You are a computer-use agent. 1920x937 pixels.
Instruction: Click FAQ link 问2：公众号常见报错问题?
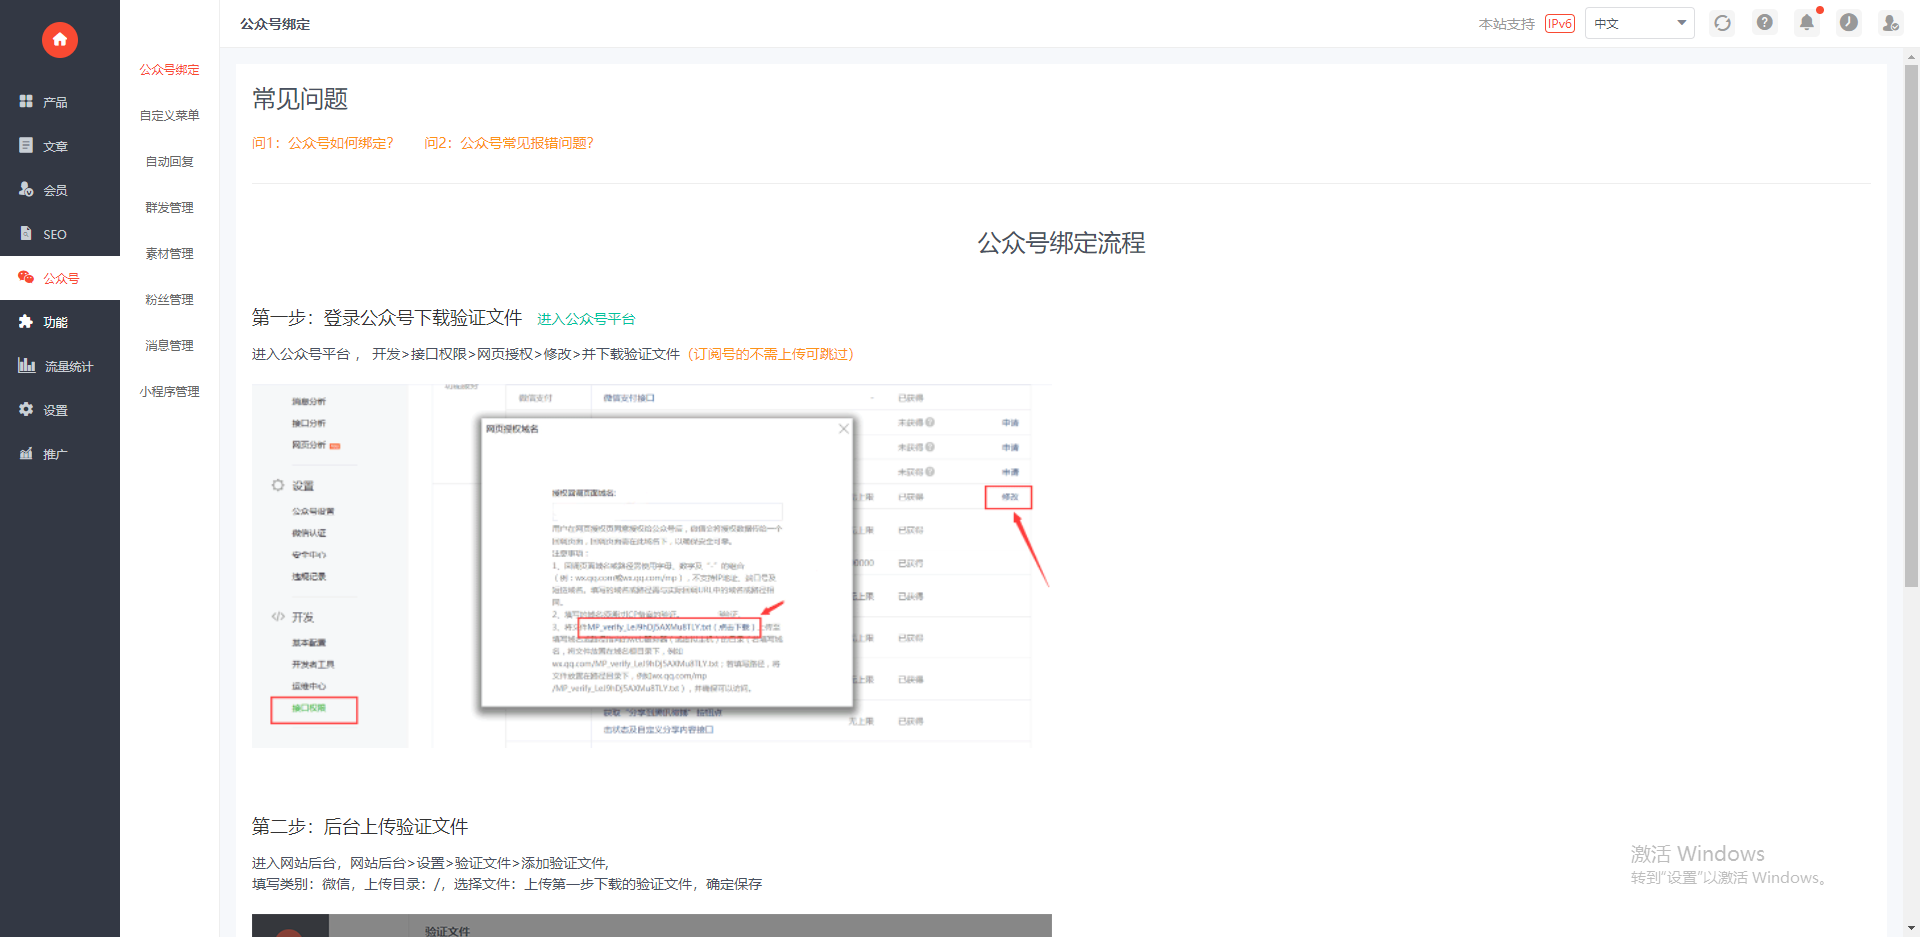(509, 143)
